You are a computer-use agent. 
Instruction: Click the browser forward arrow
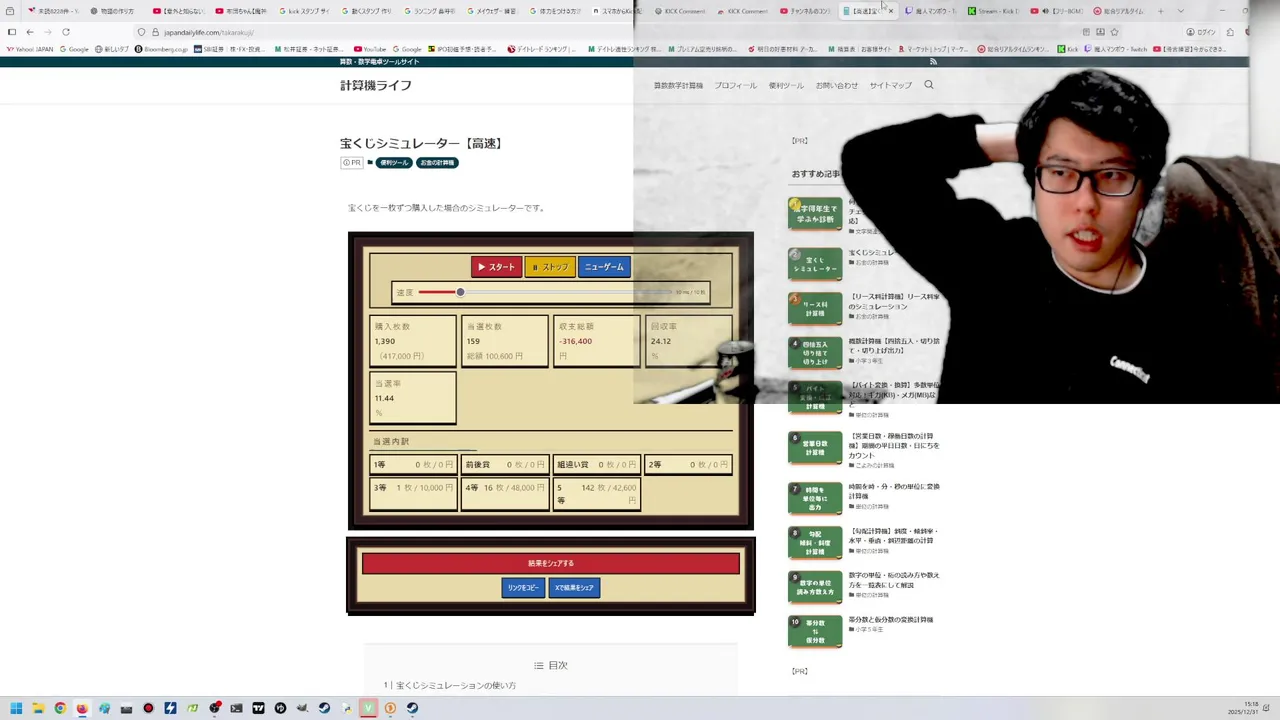[47, 32]
